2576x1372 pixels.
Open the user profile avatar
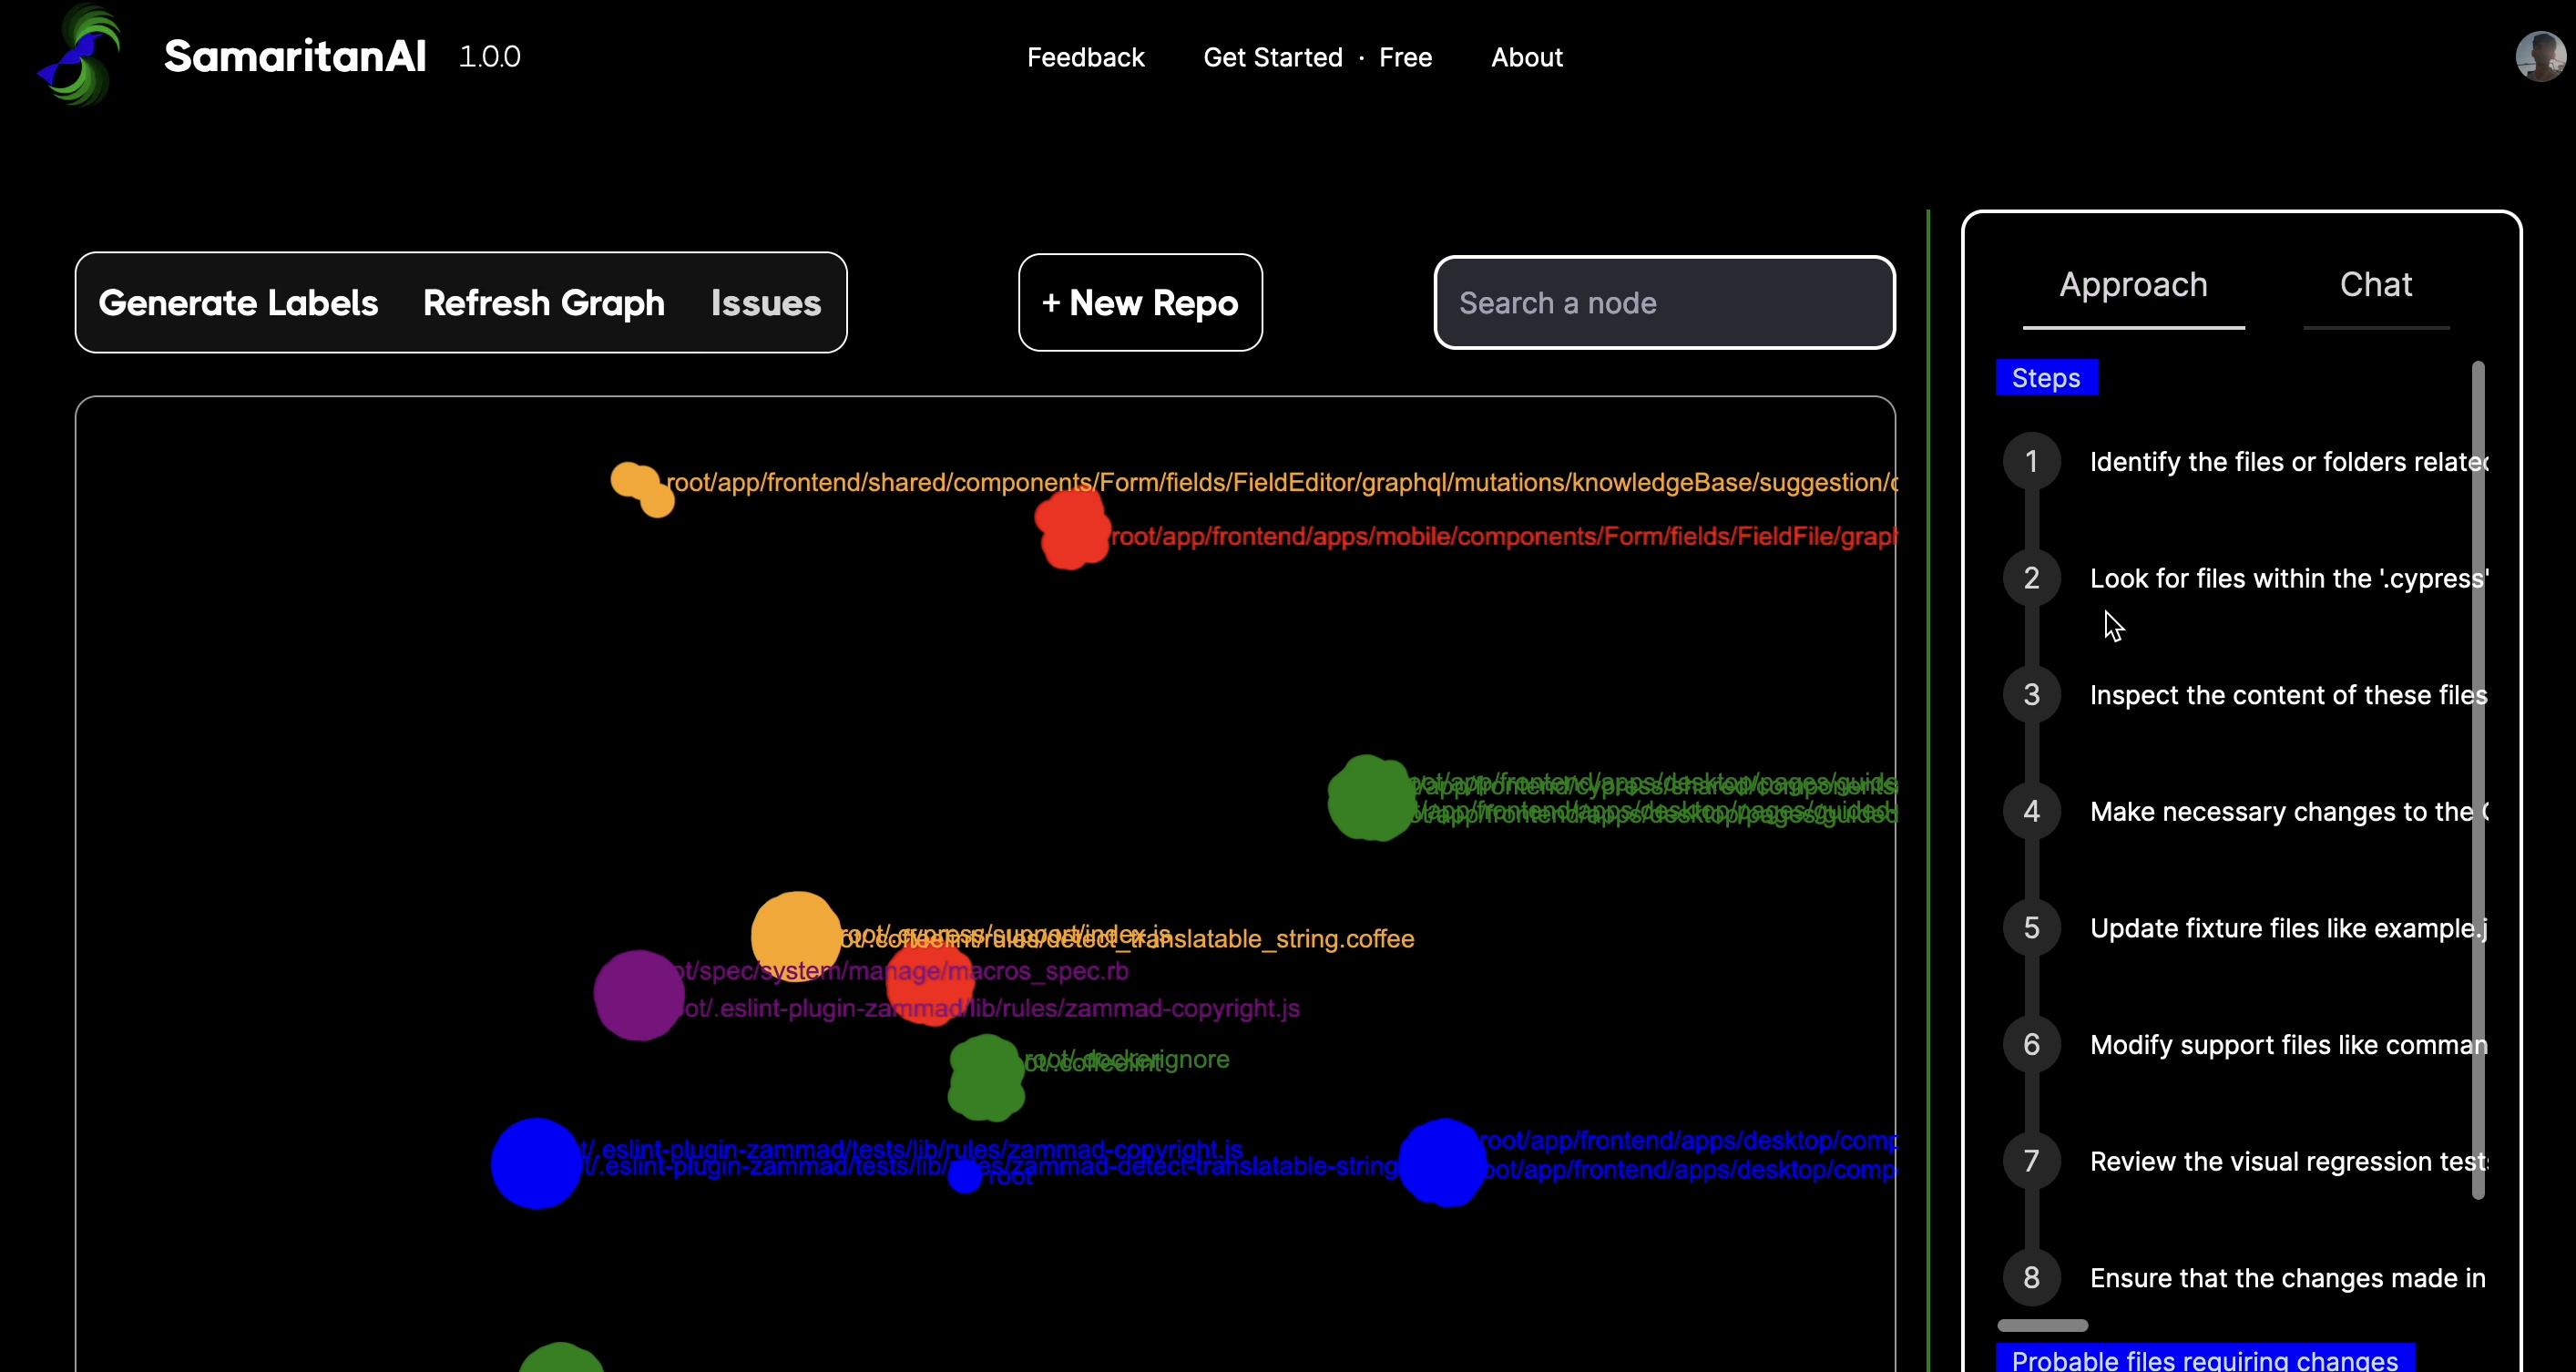(2540, 56)
